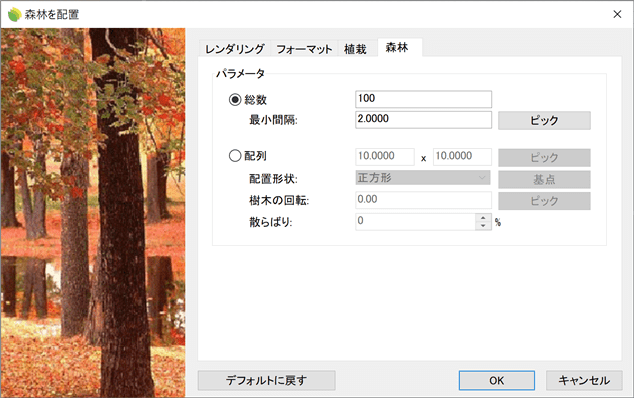Click the ピック button beside 最小間隔
Screen dimensions: 634x398
[544, 121]
